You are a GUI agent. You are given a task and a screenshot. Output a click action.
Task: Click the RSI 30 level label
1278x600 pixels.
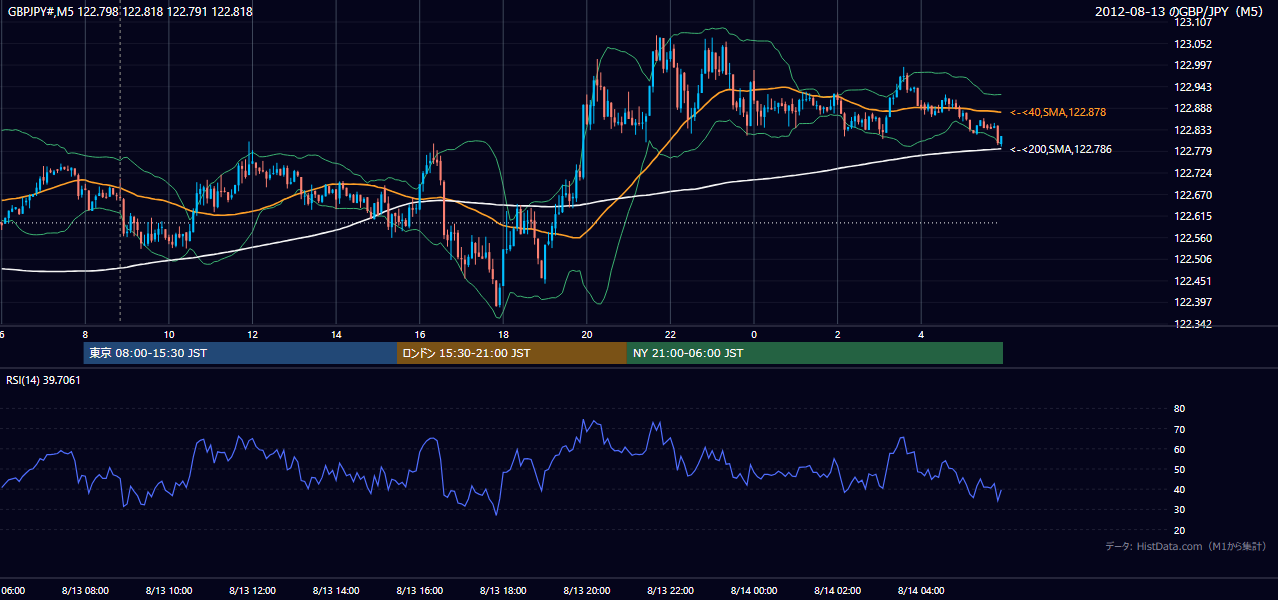click(x=1179, y=510)
